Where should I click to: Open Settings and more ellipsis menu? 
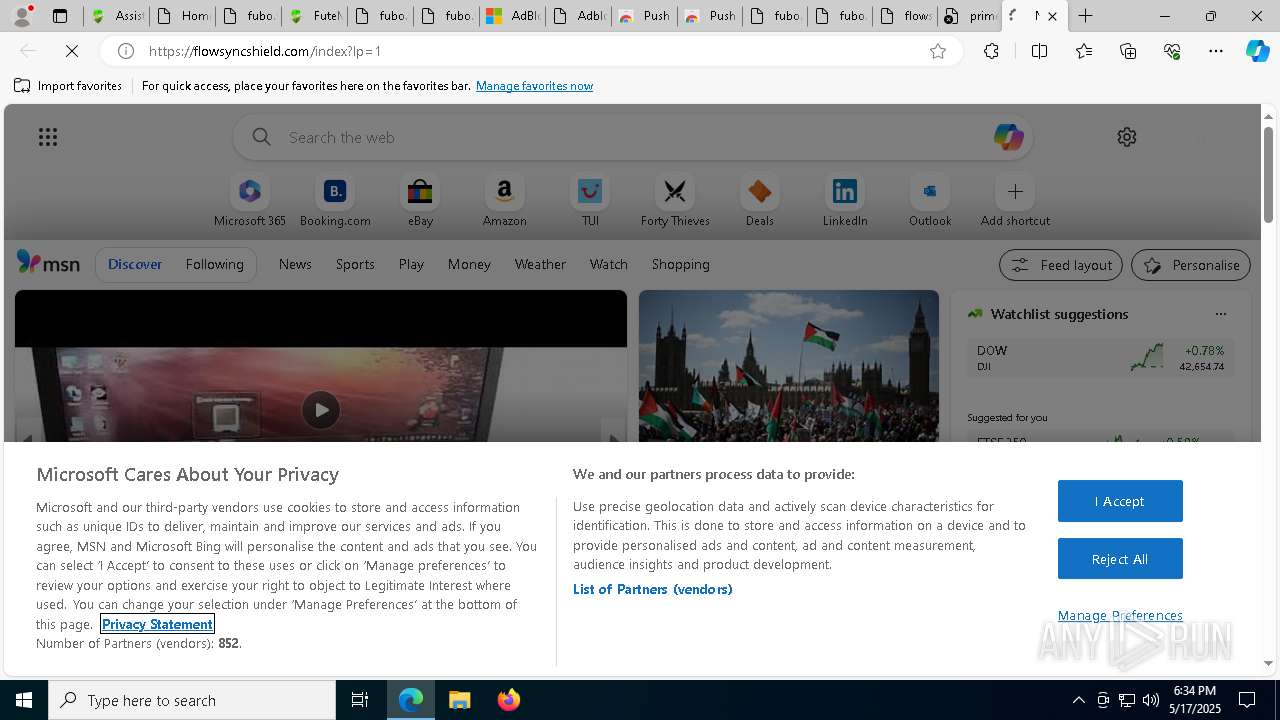coord(1216,51)
